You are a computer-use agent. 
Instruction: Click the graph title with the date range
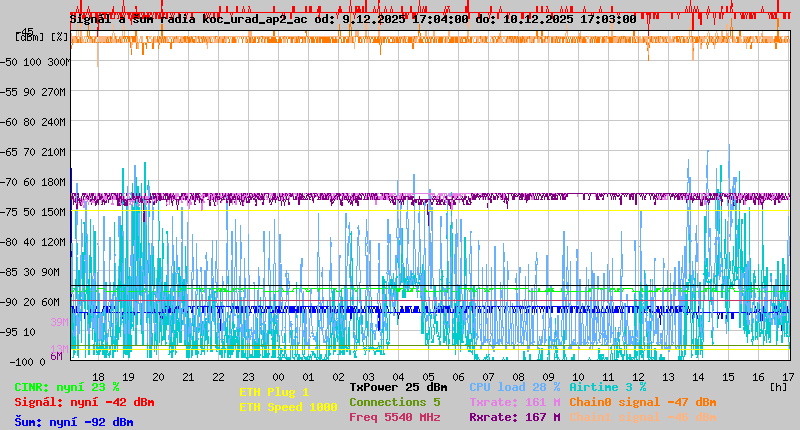pyautogui.click(x=353, y=18)
